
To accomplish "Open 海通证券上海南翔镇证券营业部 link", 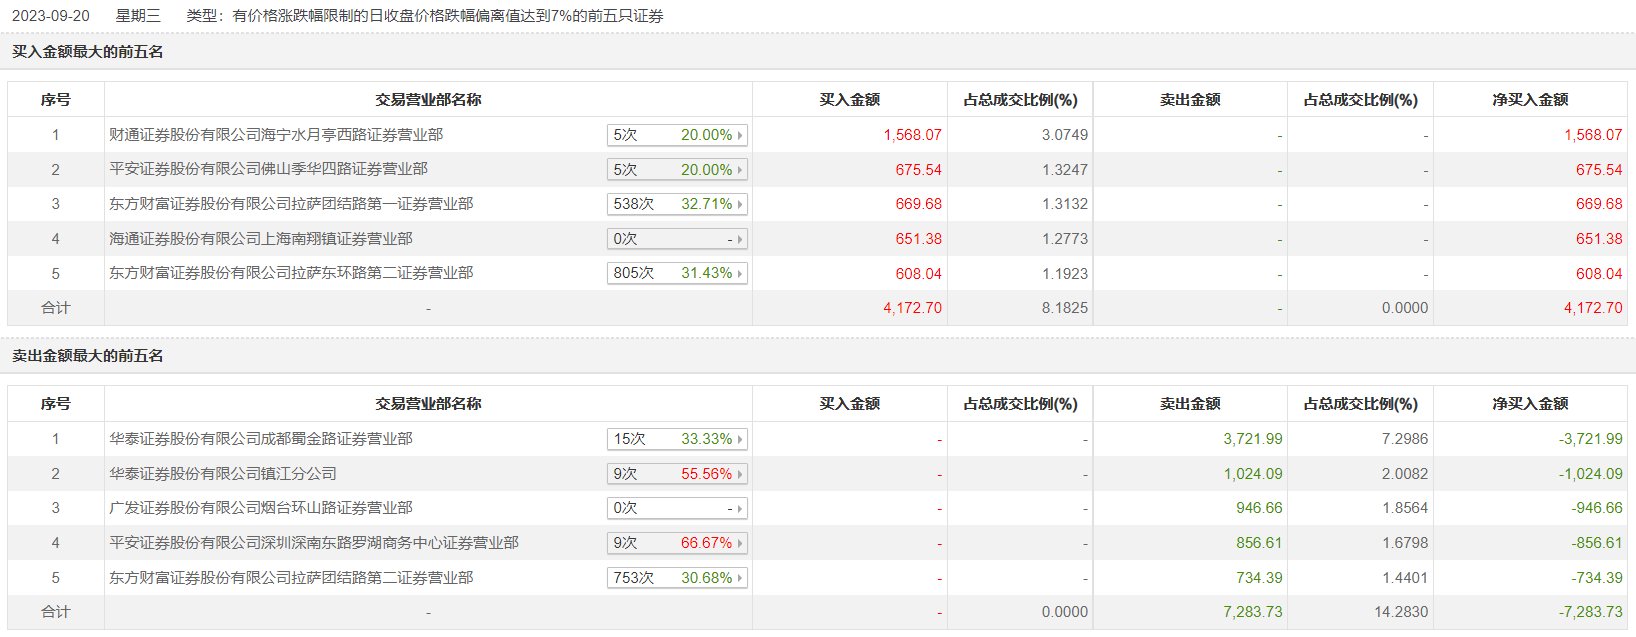I will click(261, 239).
